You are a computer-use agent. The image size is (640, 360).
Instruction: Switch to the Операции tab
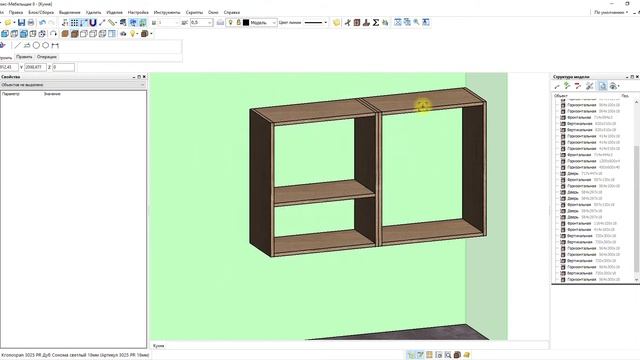click(47, 57)
